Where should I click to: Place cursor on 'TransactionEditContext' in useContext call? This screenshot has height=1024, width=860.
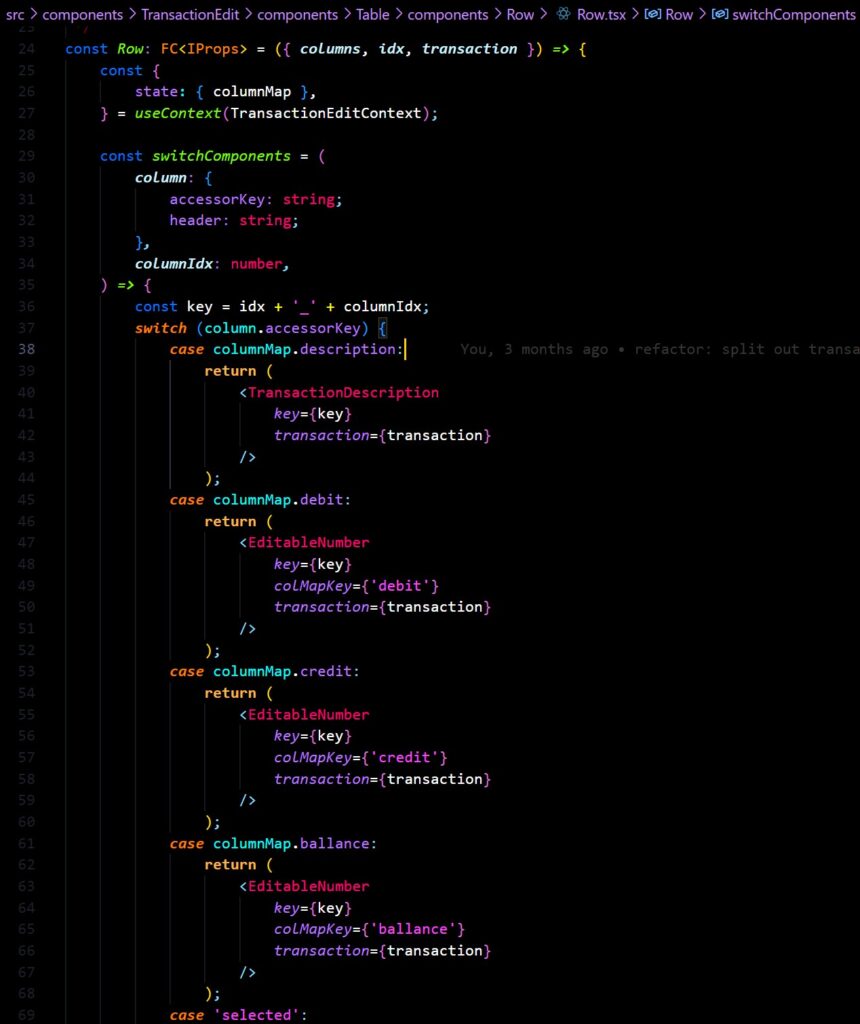pyautogui.click(x=326, y=113)
